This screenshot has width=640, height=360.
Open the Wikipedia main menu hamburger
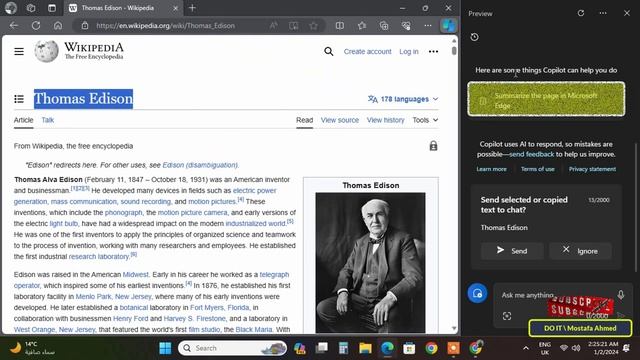pos(19,51)
